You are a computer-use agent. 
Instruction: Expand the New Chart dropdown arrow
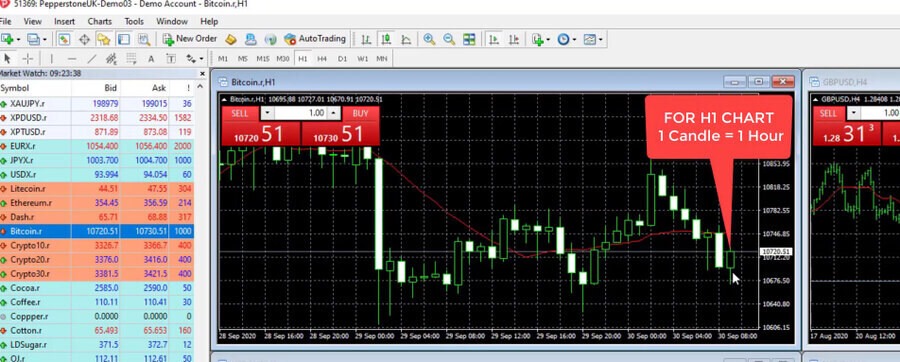pos(18,40)
